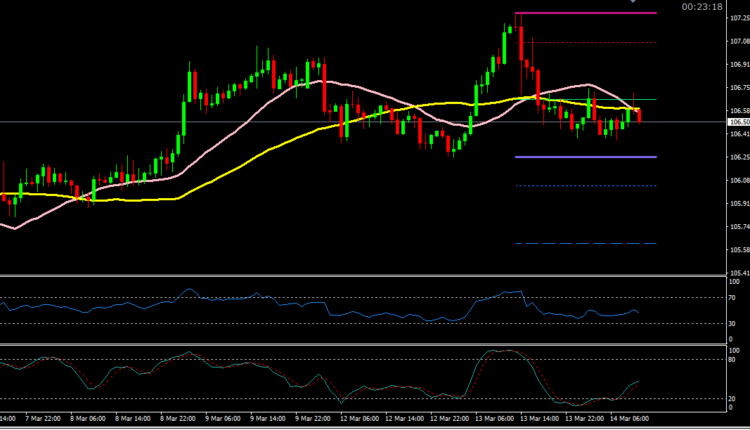The height and width of the screenshot is (430, 750).
Task: Click the 80 level label in the stochastic panel
Action: pos(735,360)
